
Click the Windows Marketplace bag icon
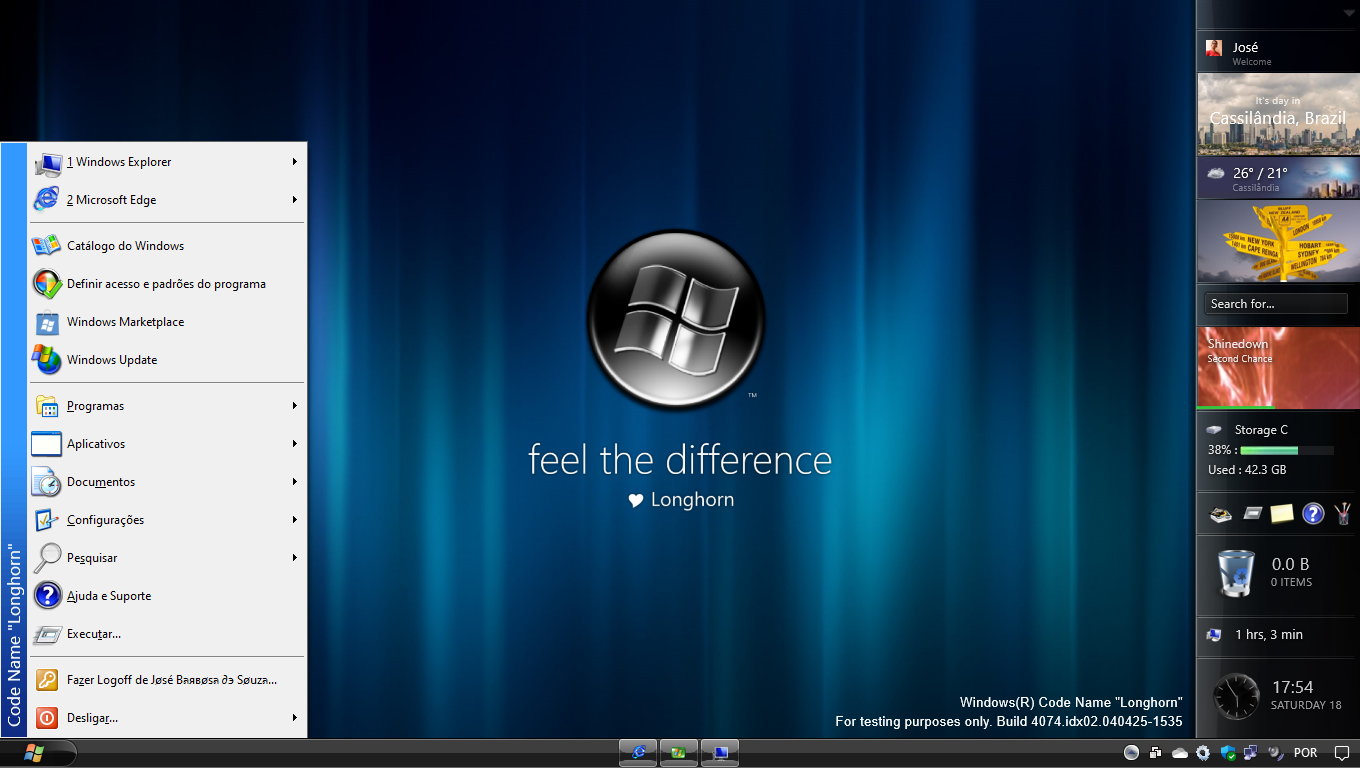[x=47, y=322]
